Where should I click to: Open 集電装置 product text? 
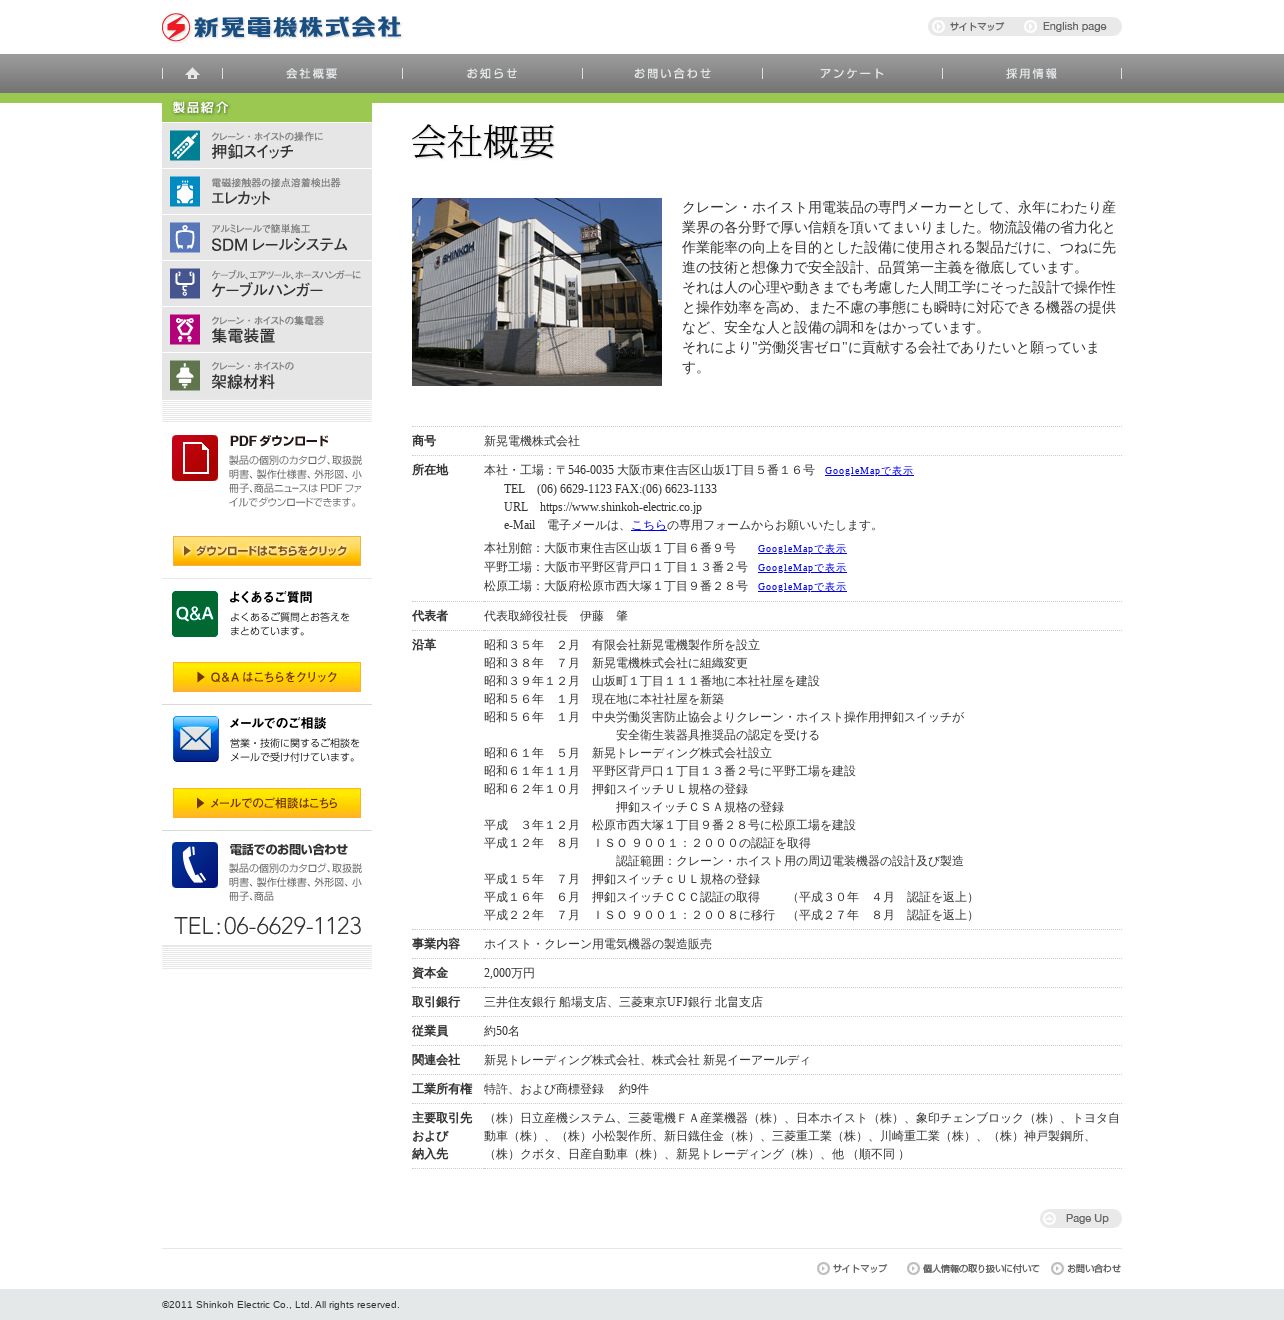pyautogui.click(x=243, y=336)
